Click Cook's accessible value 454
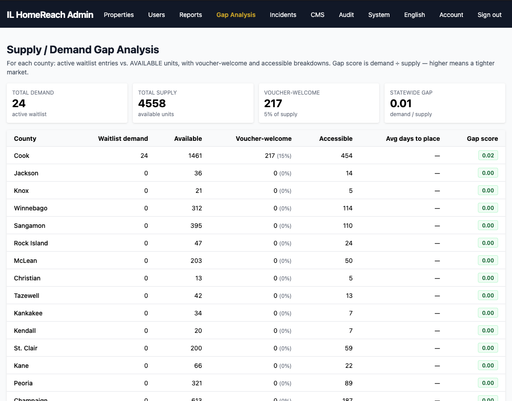This screenshot has height=401, width=512. tap(347, 156)
